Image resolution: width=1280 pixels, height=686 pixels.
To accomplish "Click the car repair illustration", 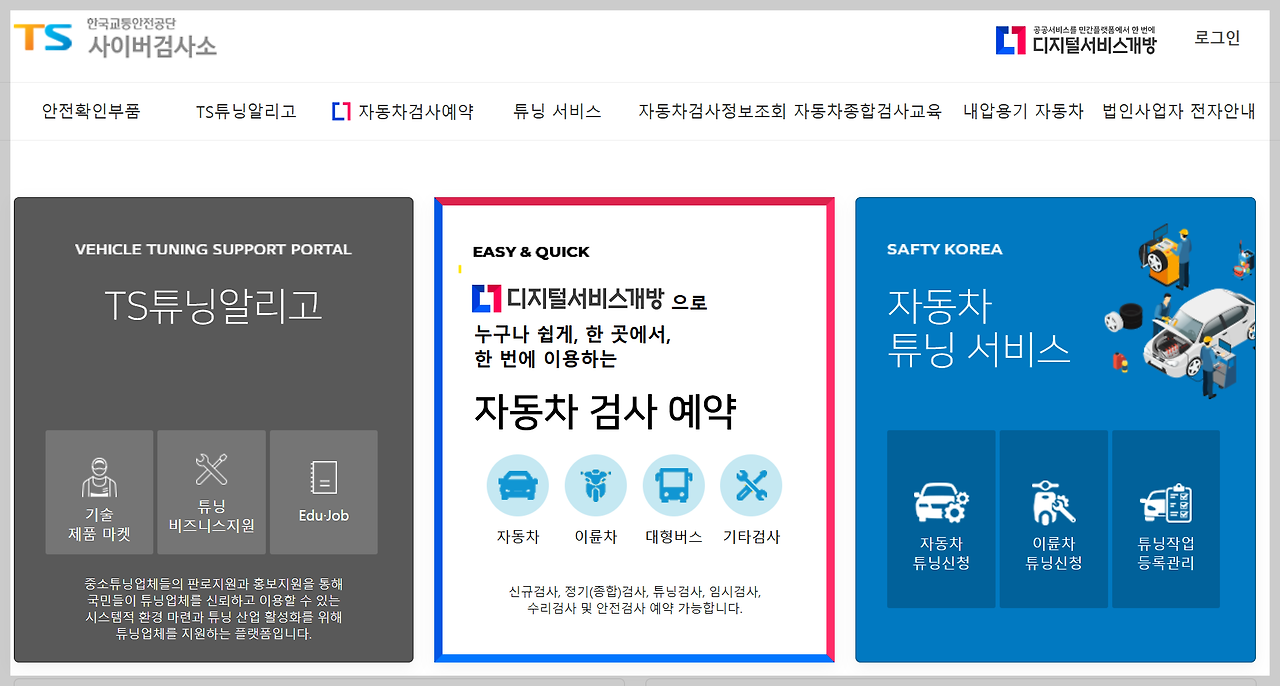I will coord(1178,312).
